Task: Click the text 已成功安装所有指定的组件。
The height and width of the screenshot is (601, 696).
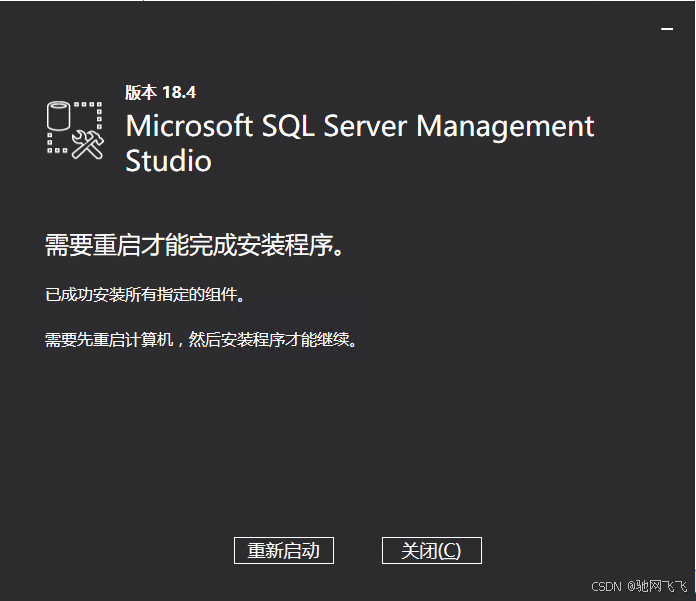Action: coord(145,294)
